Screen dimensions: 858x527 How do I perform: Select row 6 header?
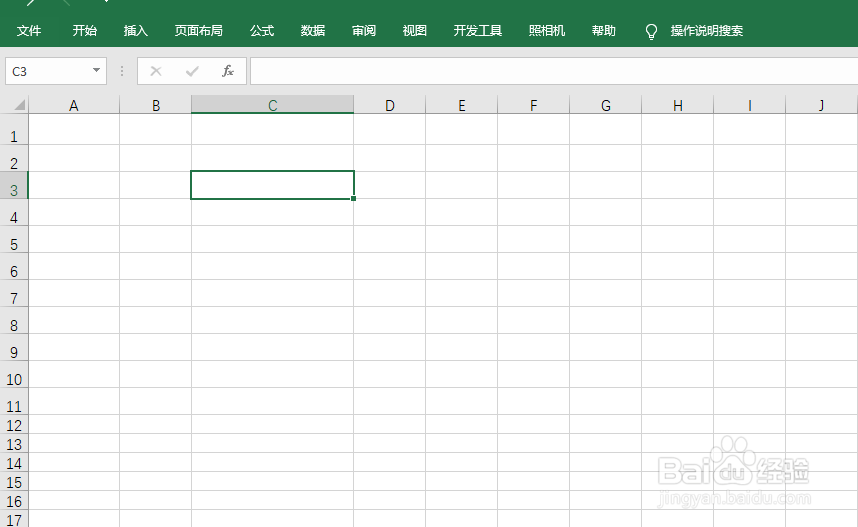14,267
